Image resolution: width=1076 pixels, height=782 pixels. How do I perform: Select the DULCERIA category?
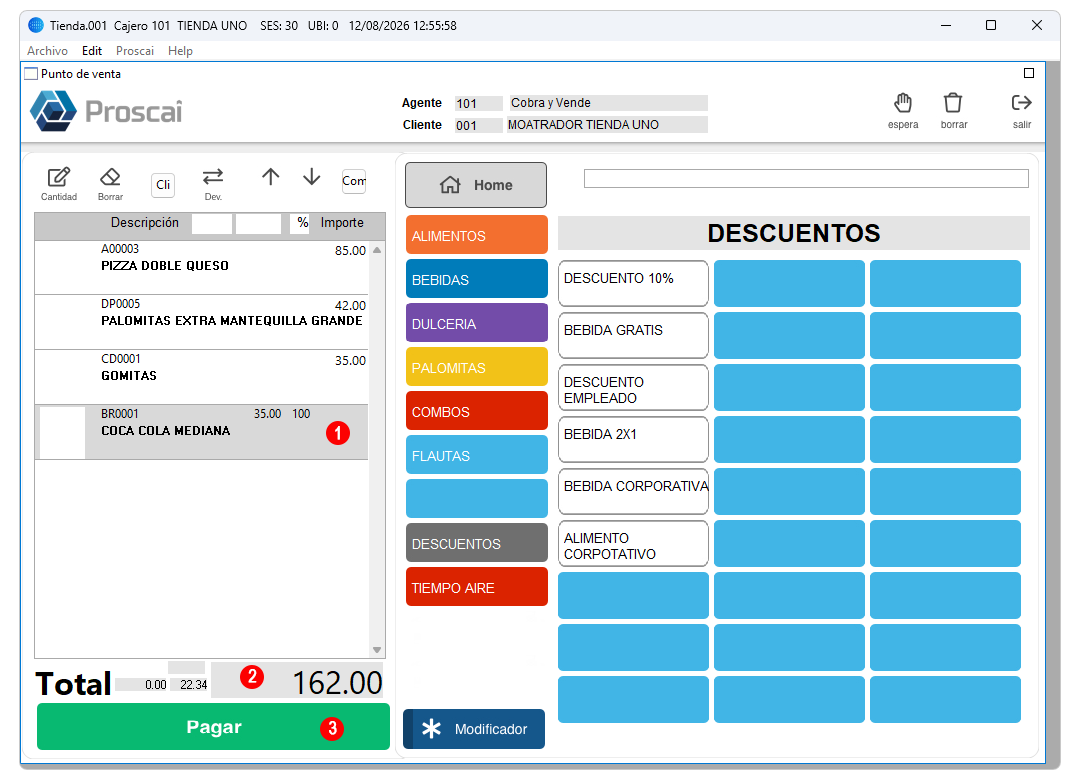[477, 323]
